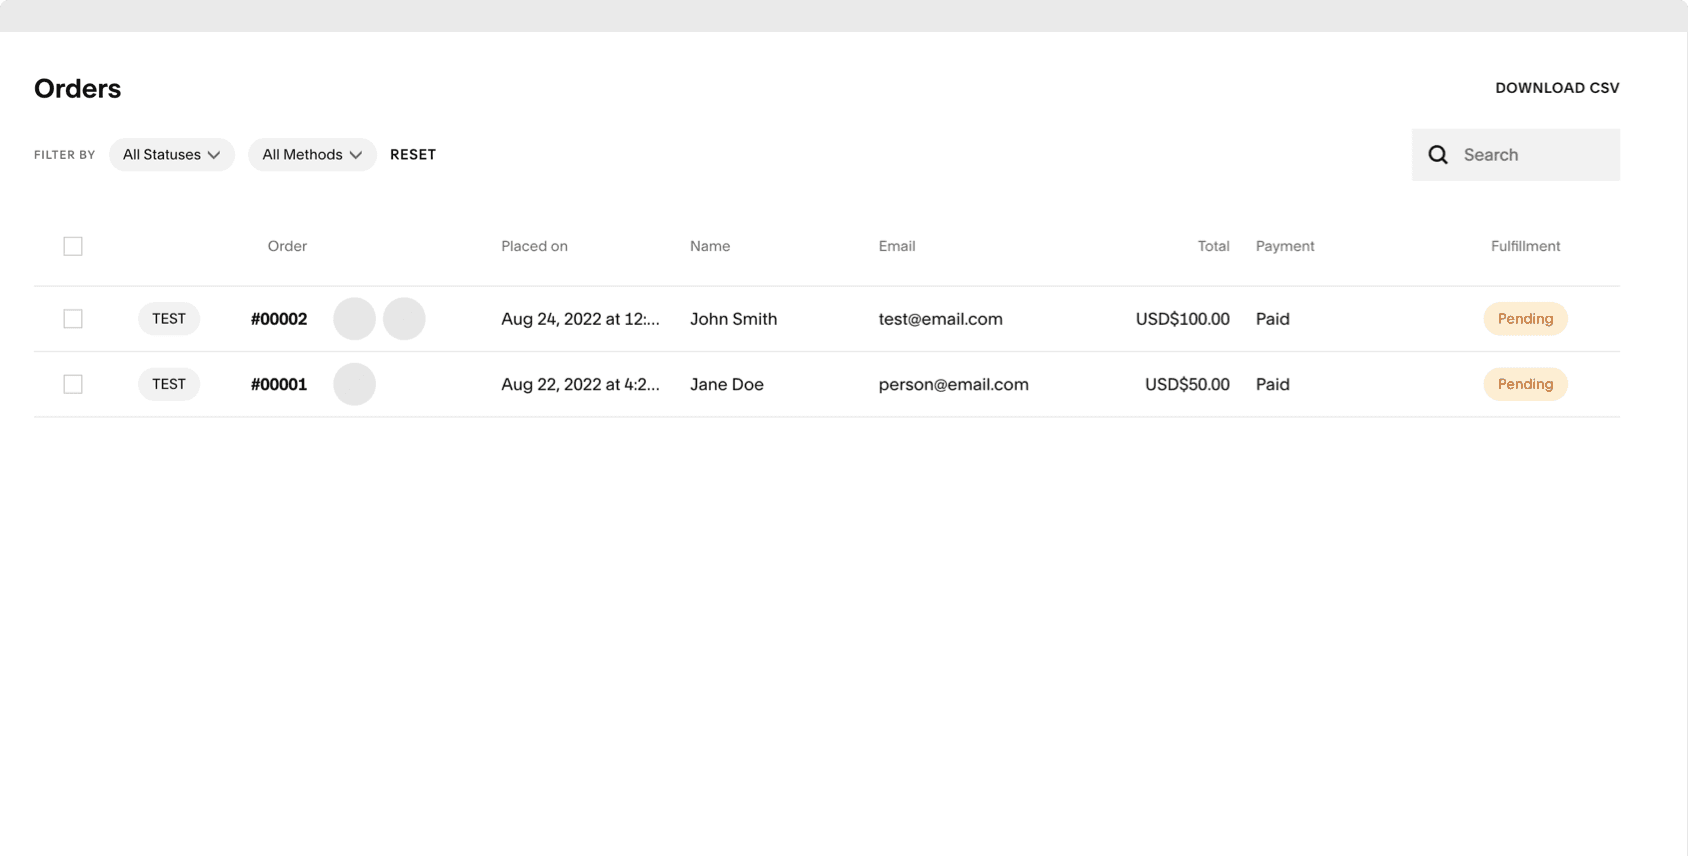Click TEST badge on order #00002
The width and height of the screenshot is (1688, 856).
pos(169,319)
